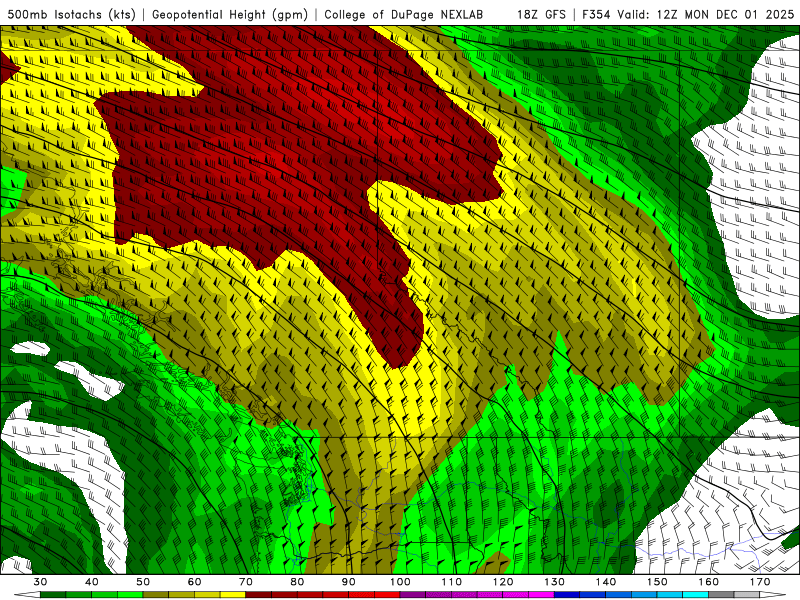Click the '160' label on the color scale
This screenshot has width=800, height=600.
(x=709, y=582)
